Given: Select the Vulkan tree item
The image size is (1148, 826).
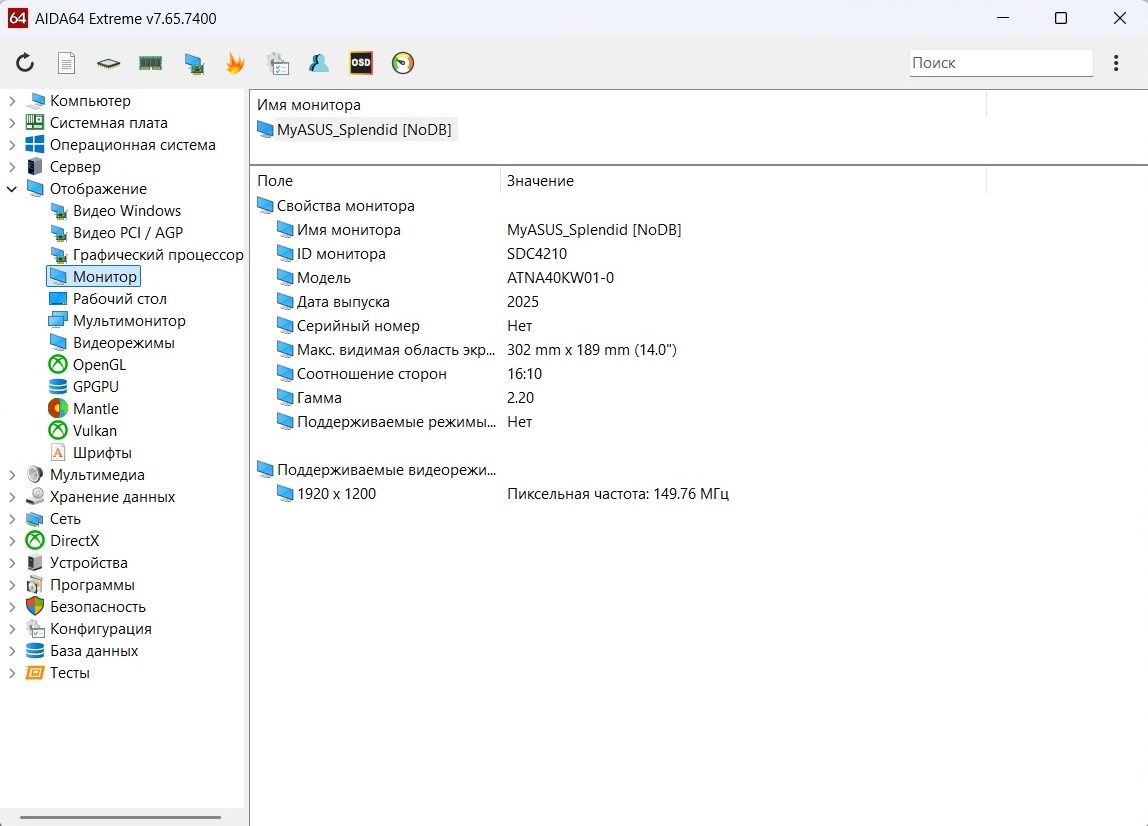Looking at the screenshot, I should [x=94, y=431].
